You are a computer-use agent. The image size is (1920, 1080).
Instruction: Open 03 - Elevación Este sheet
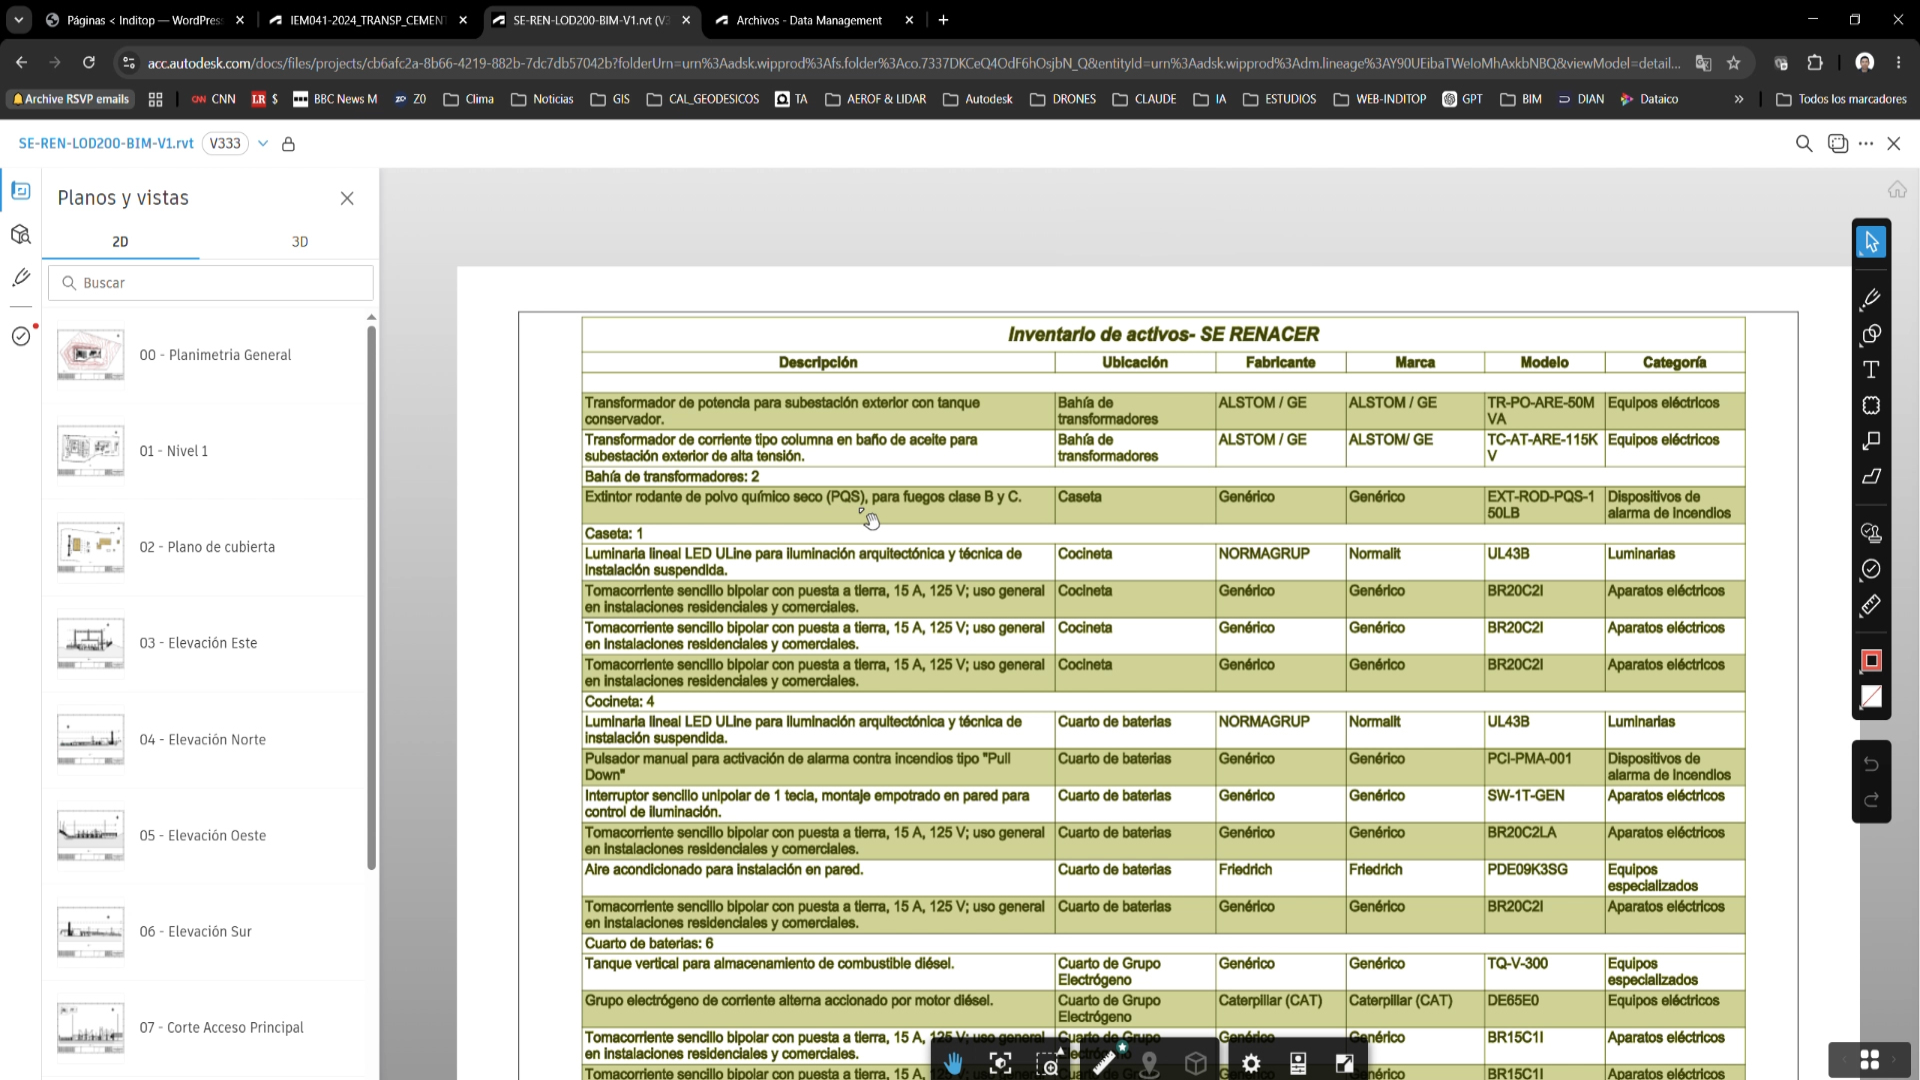[205, 643]
